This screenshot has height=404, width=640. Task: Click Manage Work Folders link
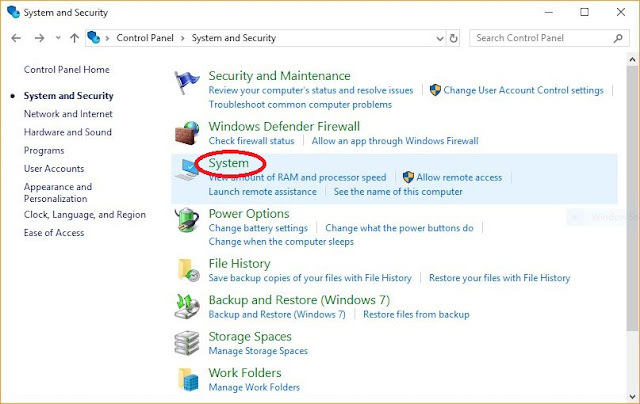pos(254,387)
